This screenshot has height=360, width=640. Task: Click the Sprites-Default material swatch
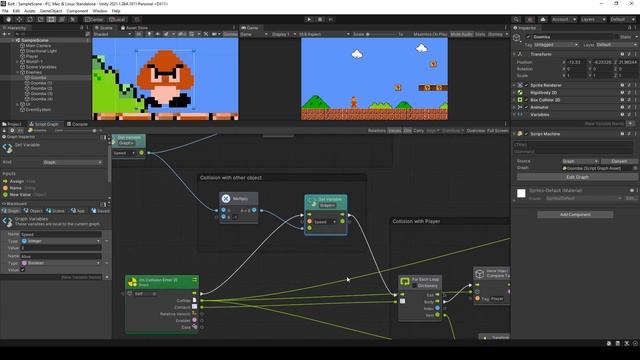[x=521, y=193]
